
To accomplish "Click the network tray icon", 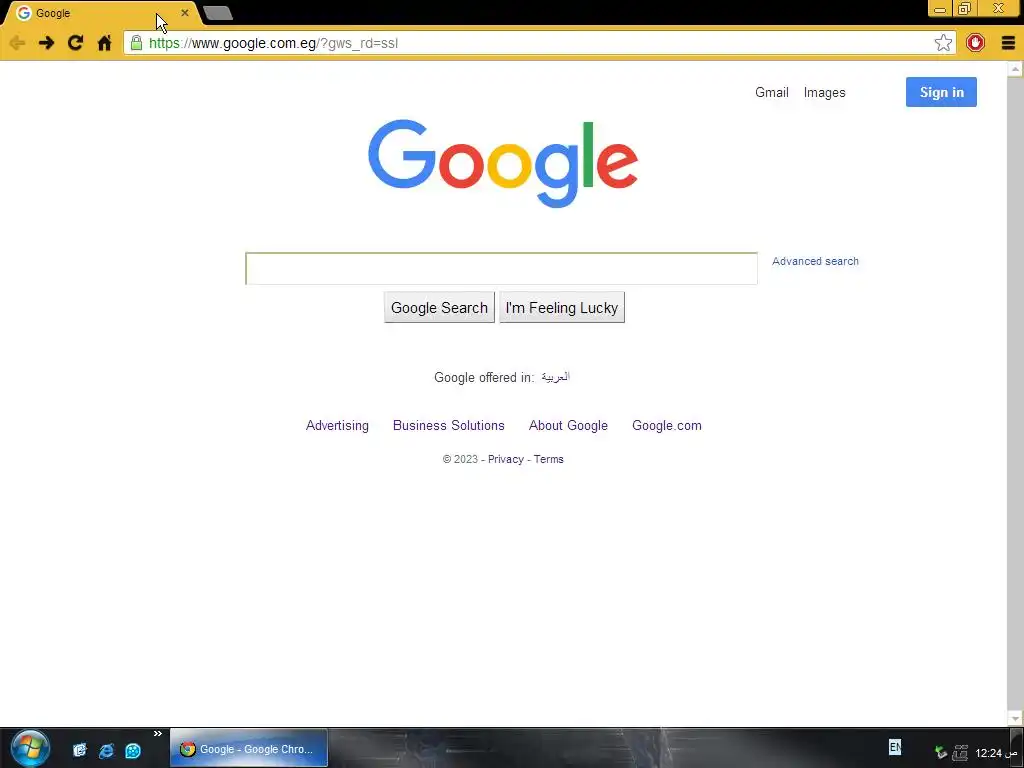I will 960,752.
